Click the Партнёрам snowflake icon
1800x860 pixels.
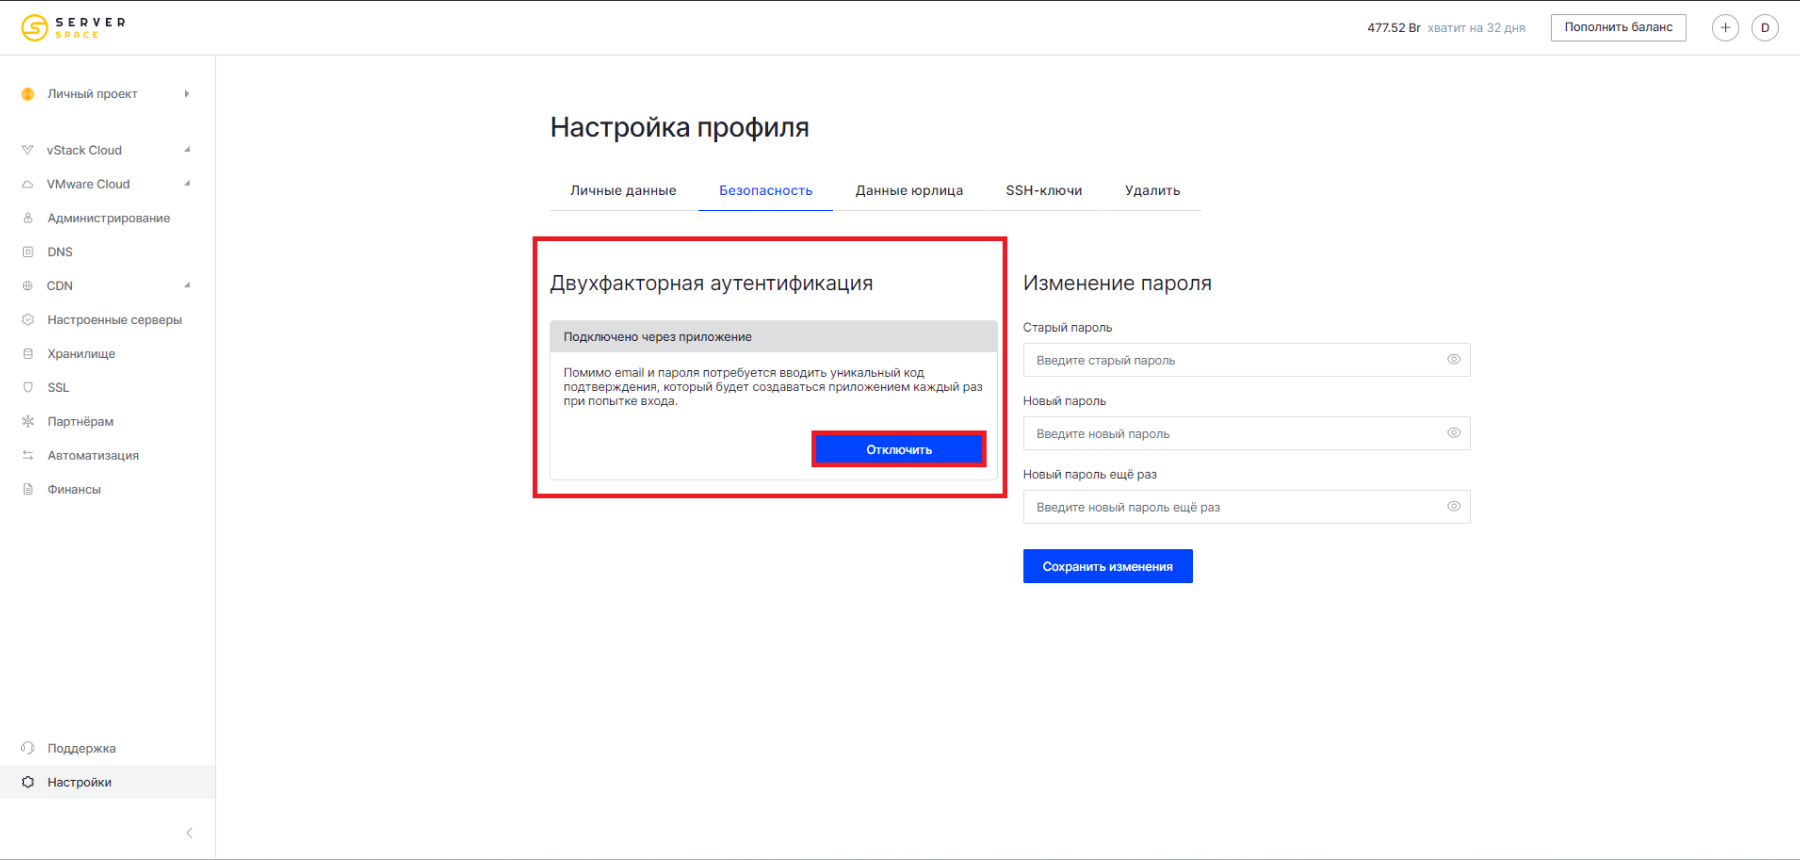pos(28,421)
